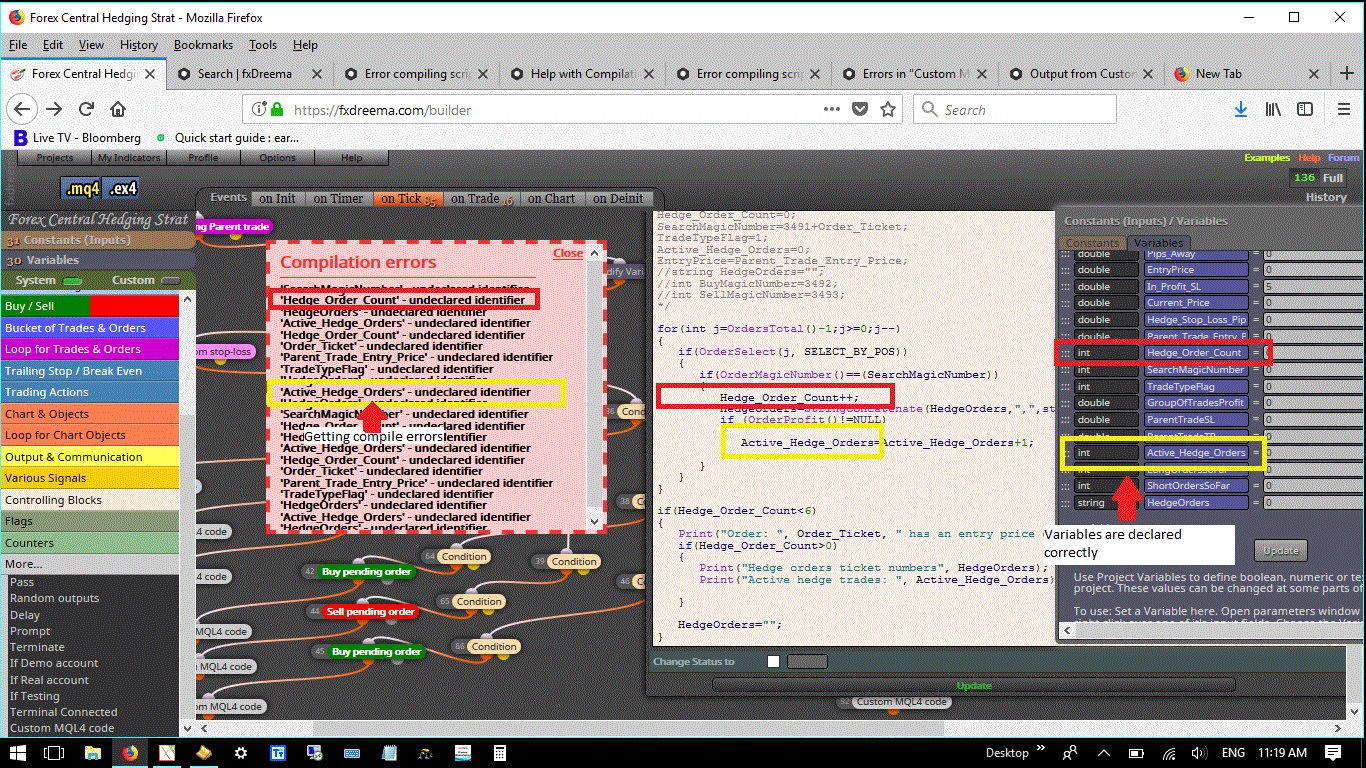Go back with the browser Back arrow
This screenshot has height=768, width=1366.
23,109
